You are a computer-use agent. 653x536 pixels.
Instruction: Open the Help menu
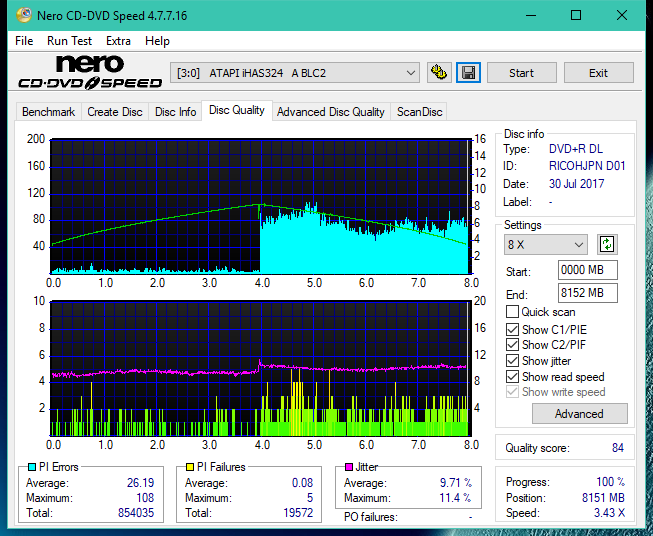(157, 41)
